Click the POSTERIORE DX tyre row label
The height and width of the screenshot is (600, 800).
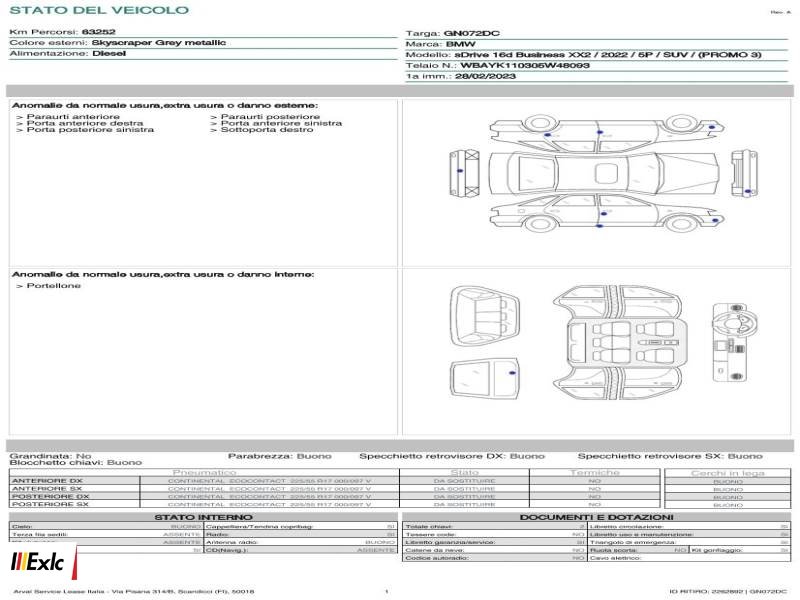point(51,496)
